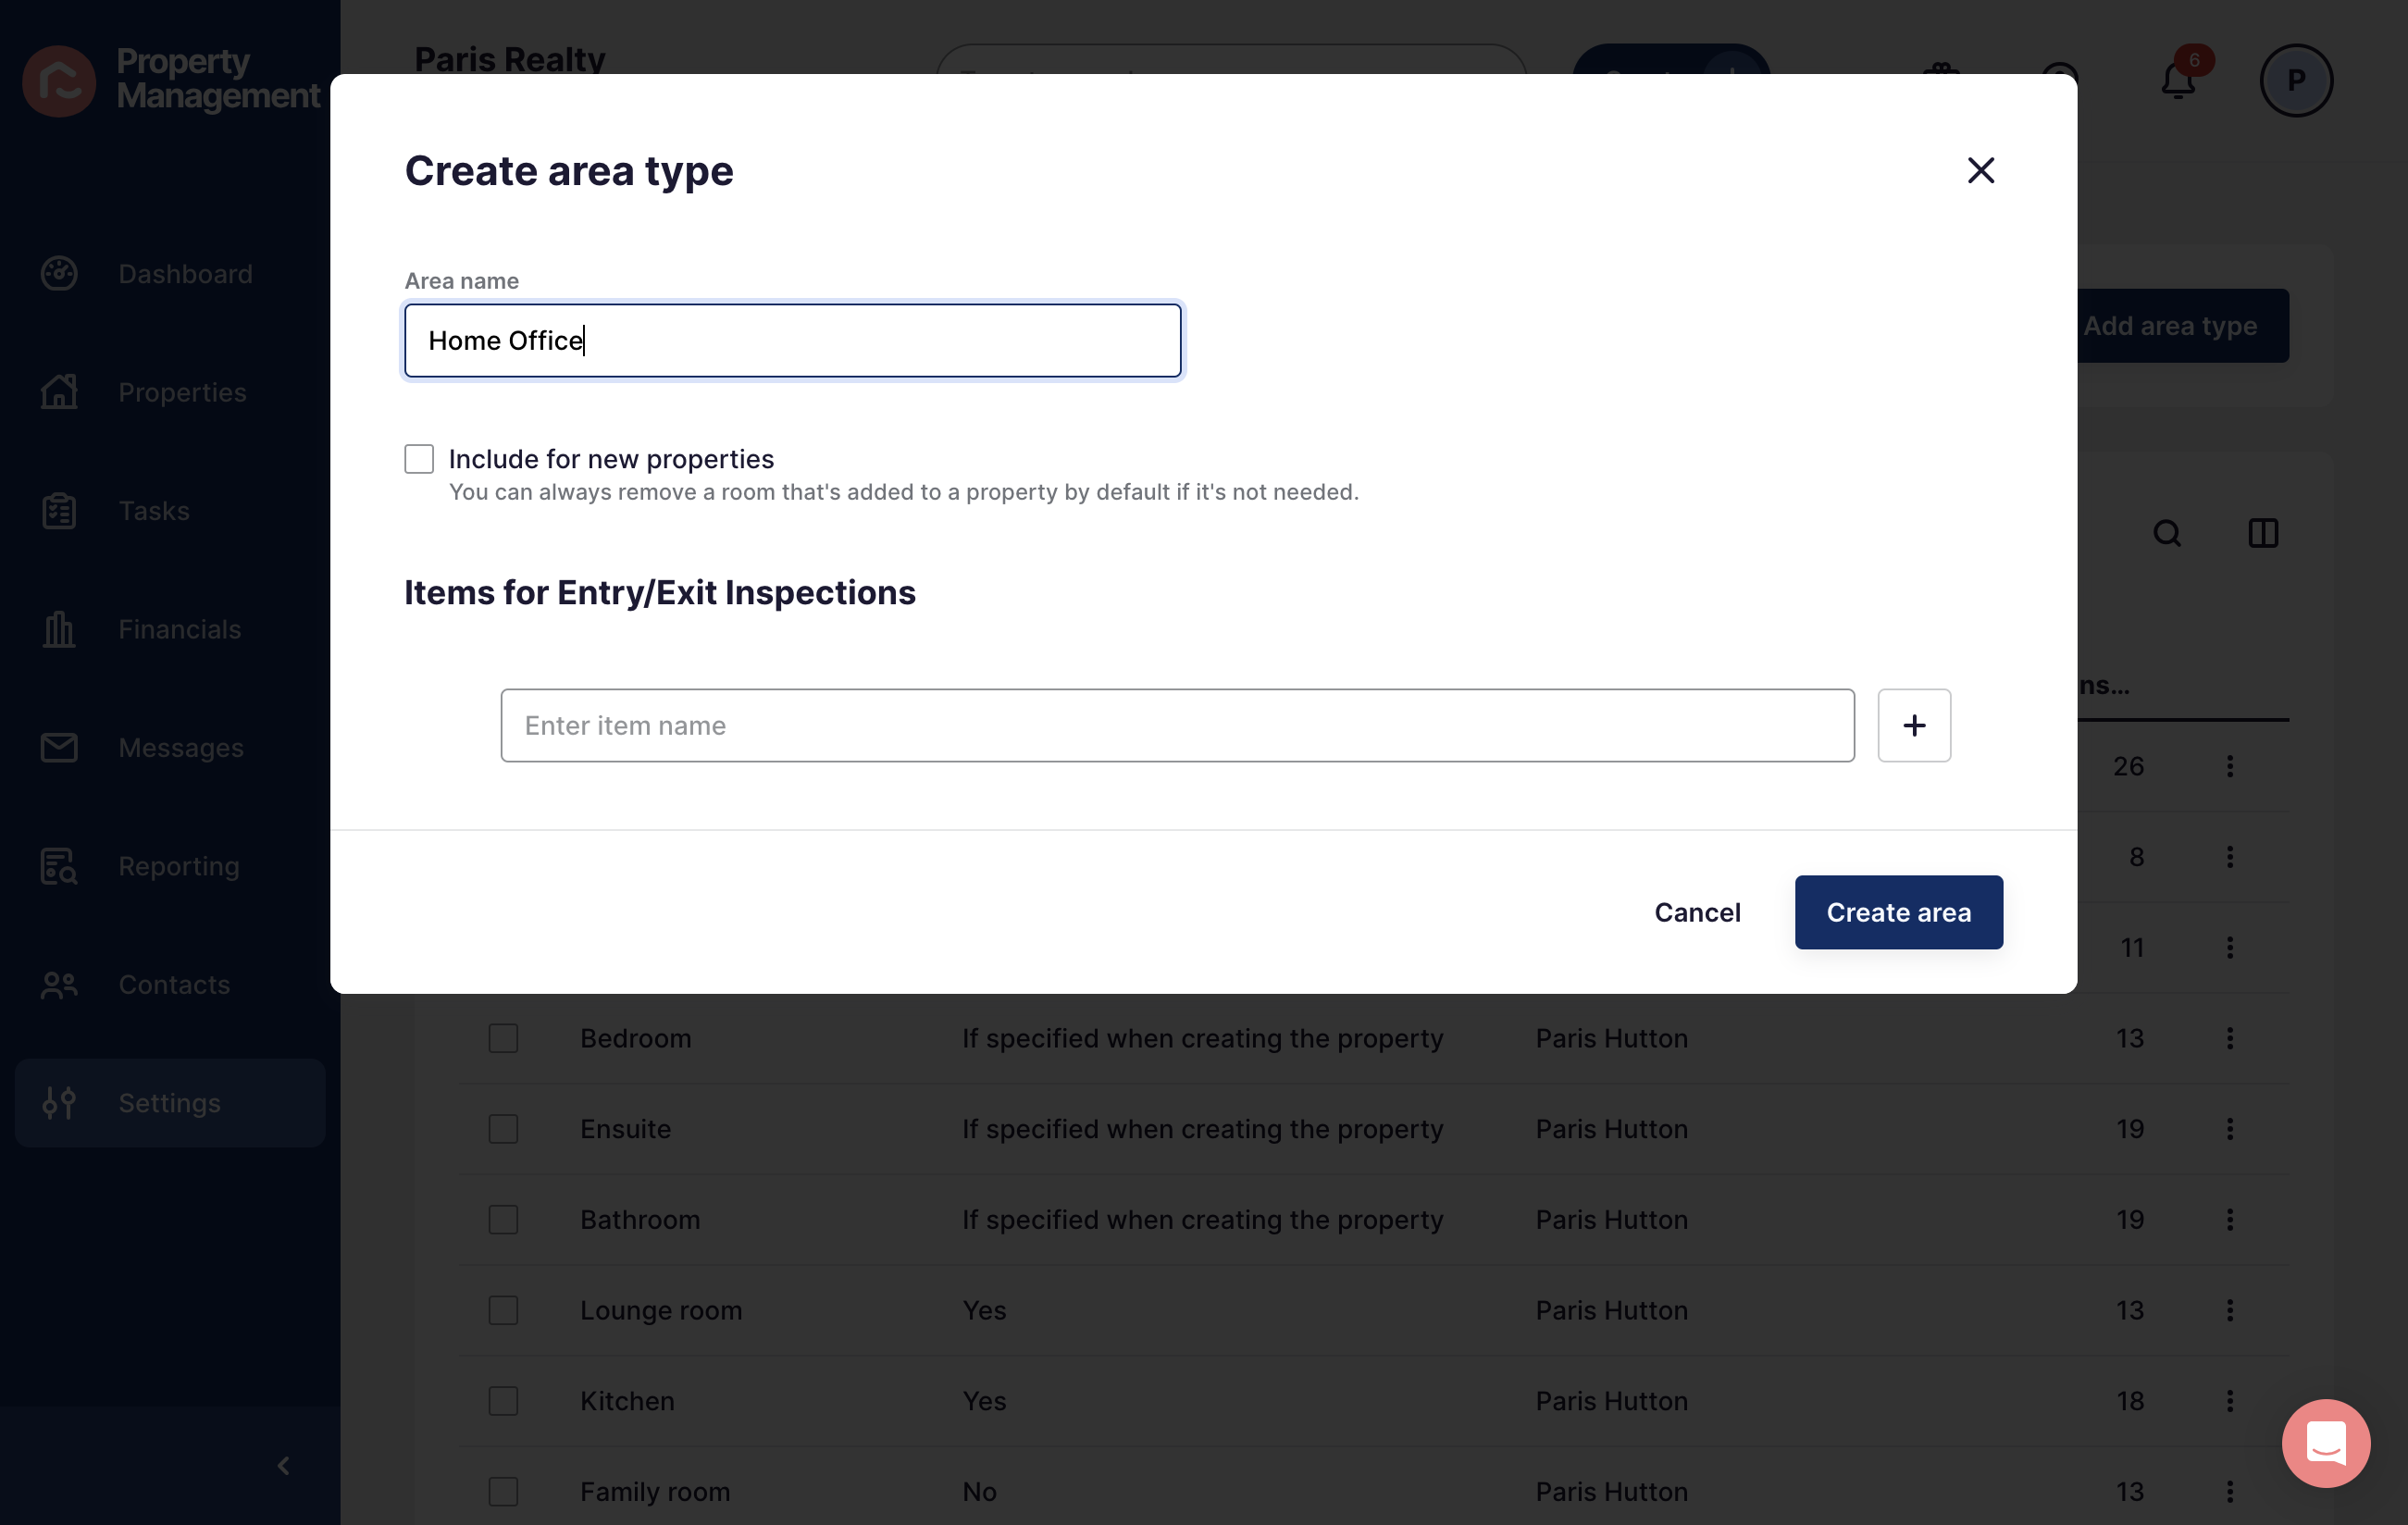The height and width of the screenshot is (1525, 2408).
Task: Open Messages from the sidebar
Action: pyautogui.click(x=170, y=748)
